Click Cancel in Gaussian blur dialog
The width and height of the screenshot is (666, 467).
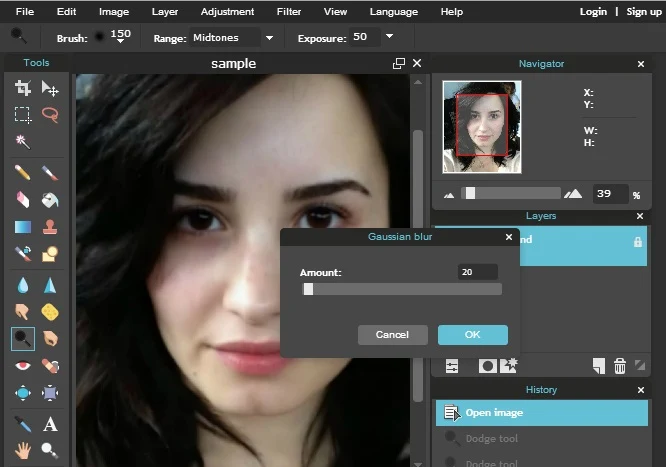(392, 335)
